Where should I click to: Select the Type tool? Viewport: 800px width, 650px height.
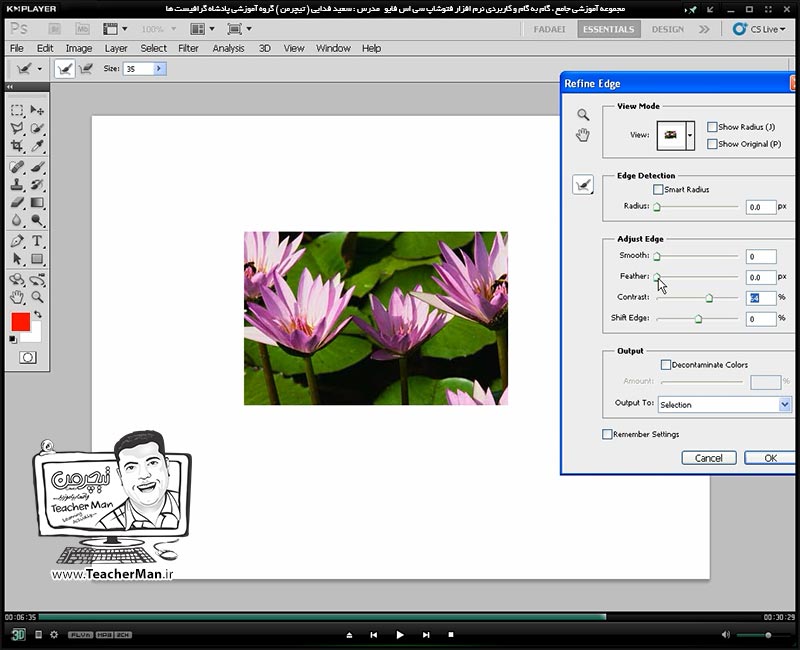tap(37, 241)
